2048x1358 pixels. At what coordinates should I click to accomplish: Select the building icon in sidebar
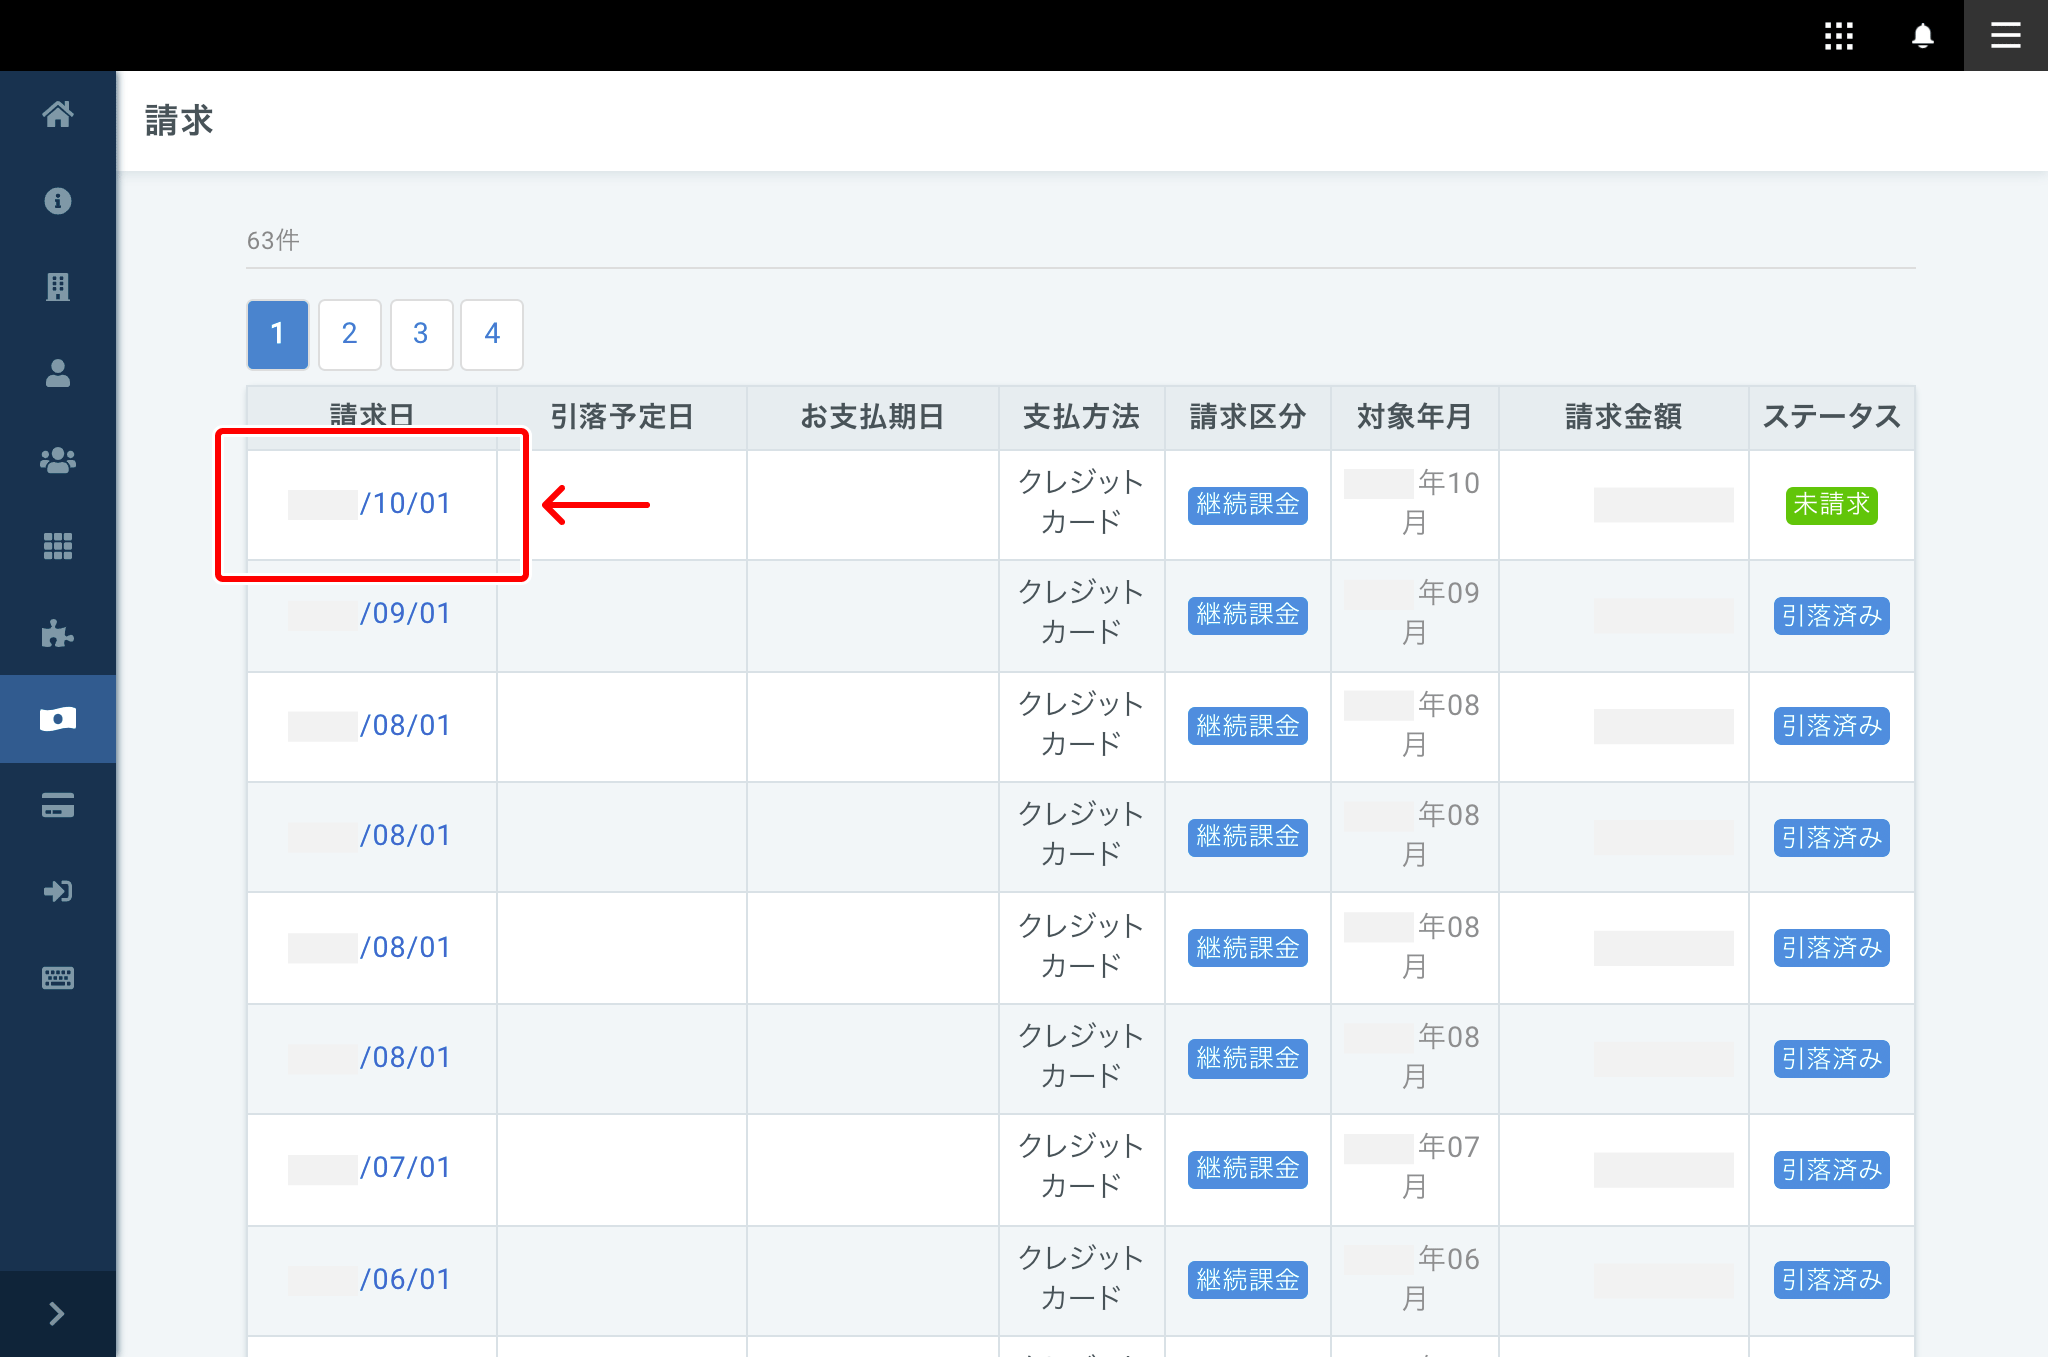(58, 287)
